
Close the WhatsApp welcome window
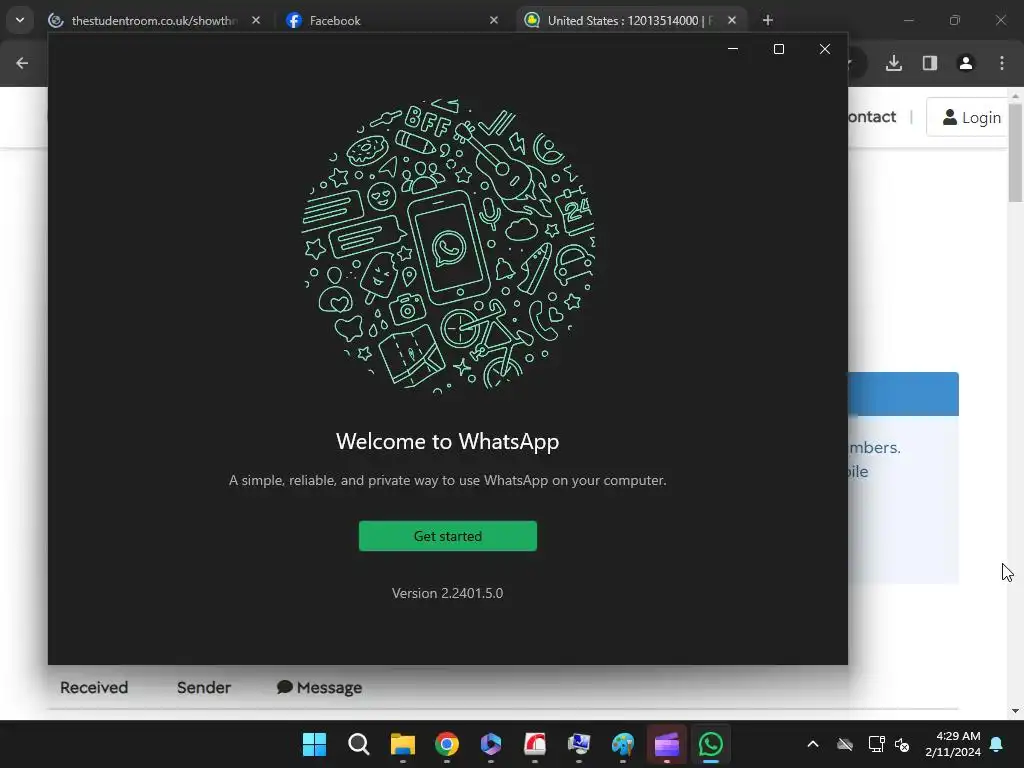point(825,49)
